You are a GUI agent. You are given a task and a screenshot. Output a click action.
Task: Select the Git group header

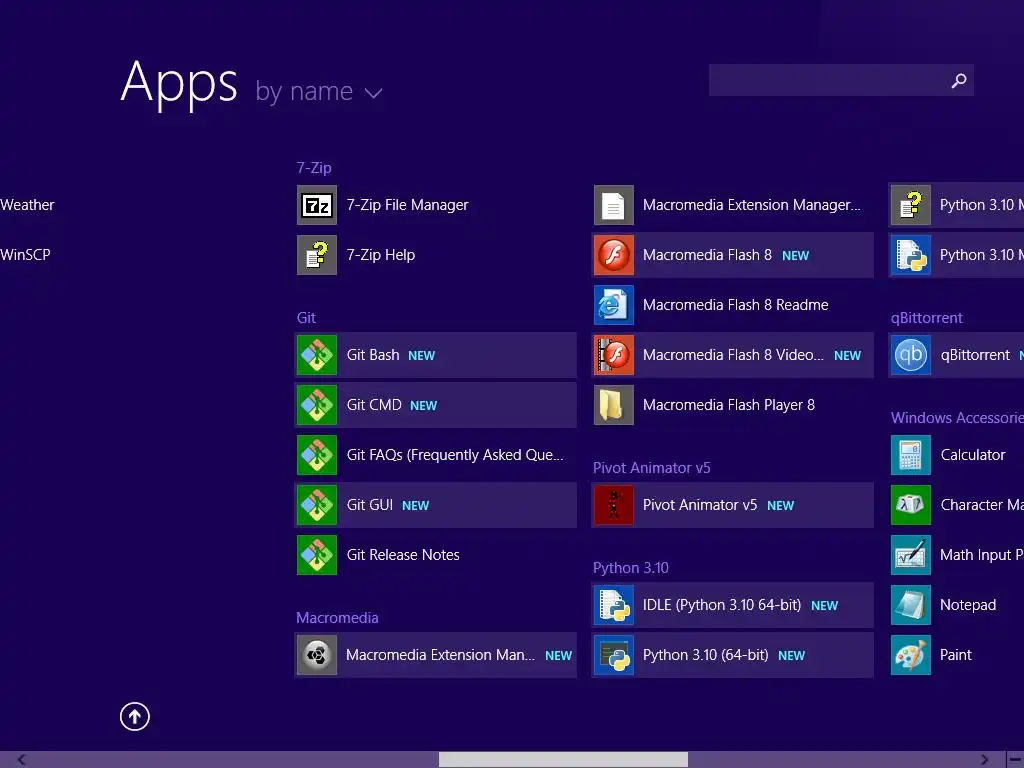point(306,318)
